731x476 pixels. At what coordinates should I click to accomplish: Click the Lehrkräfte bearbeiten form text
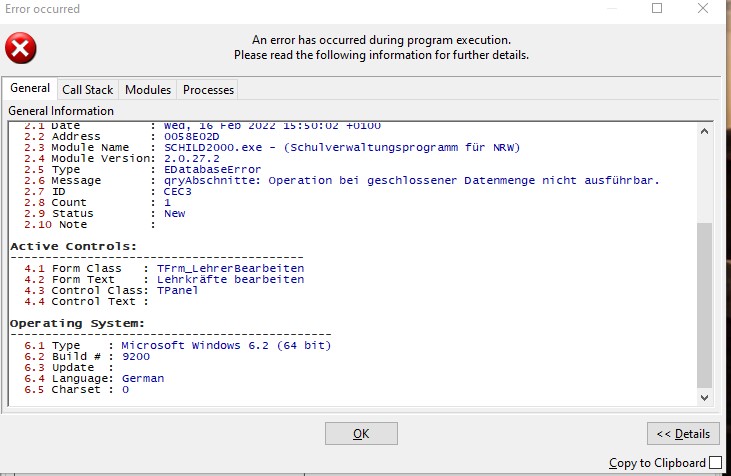(230, 279)
